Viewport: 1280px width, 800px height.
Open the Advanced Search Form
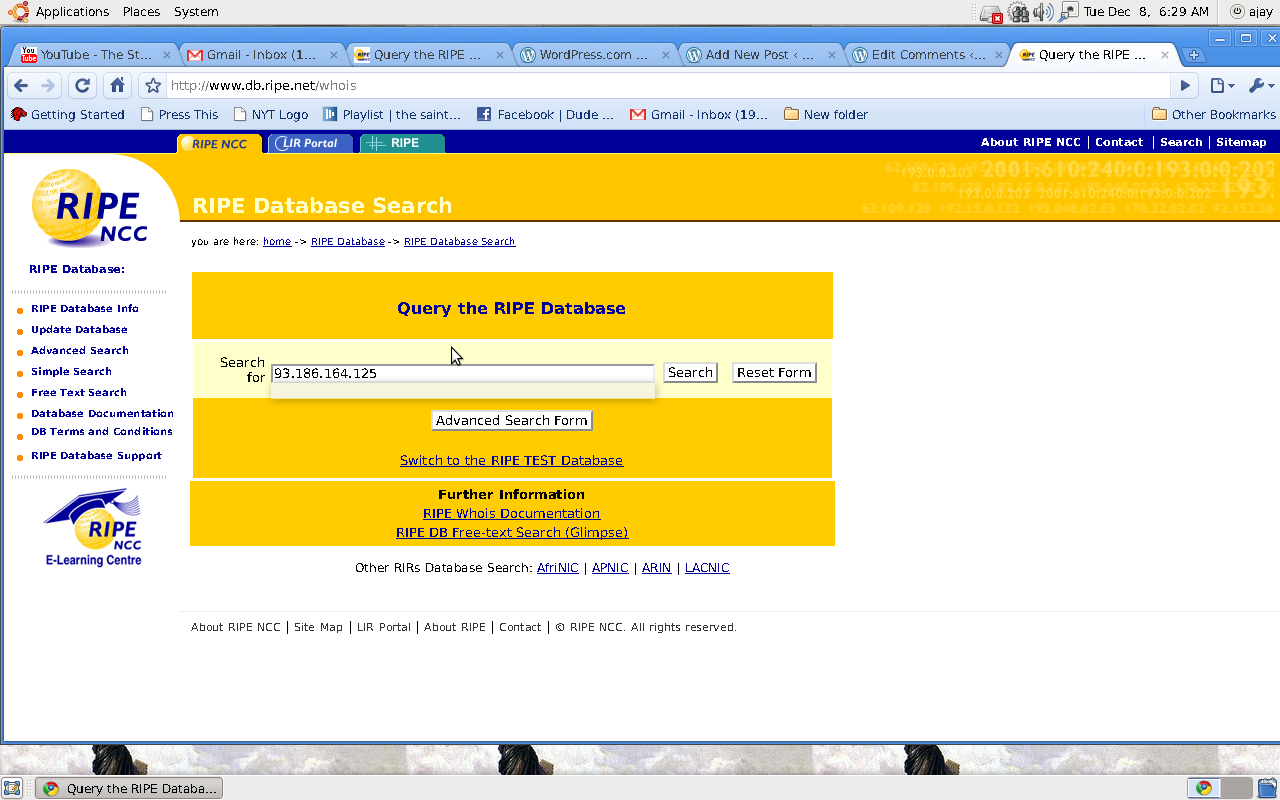coord(511,421)
